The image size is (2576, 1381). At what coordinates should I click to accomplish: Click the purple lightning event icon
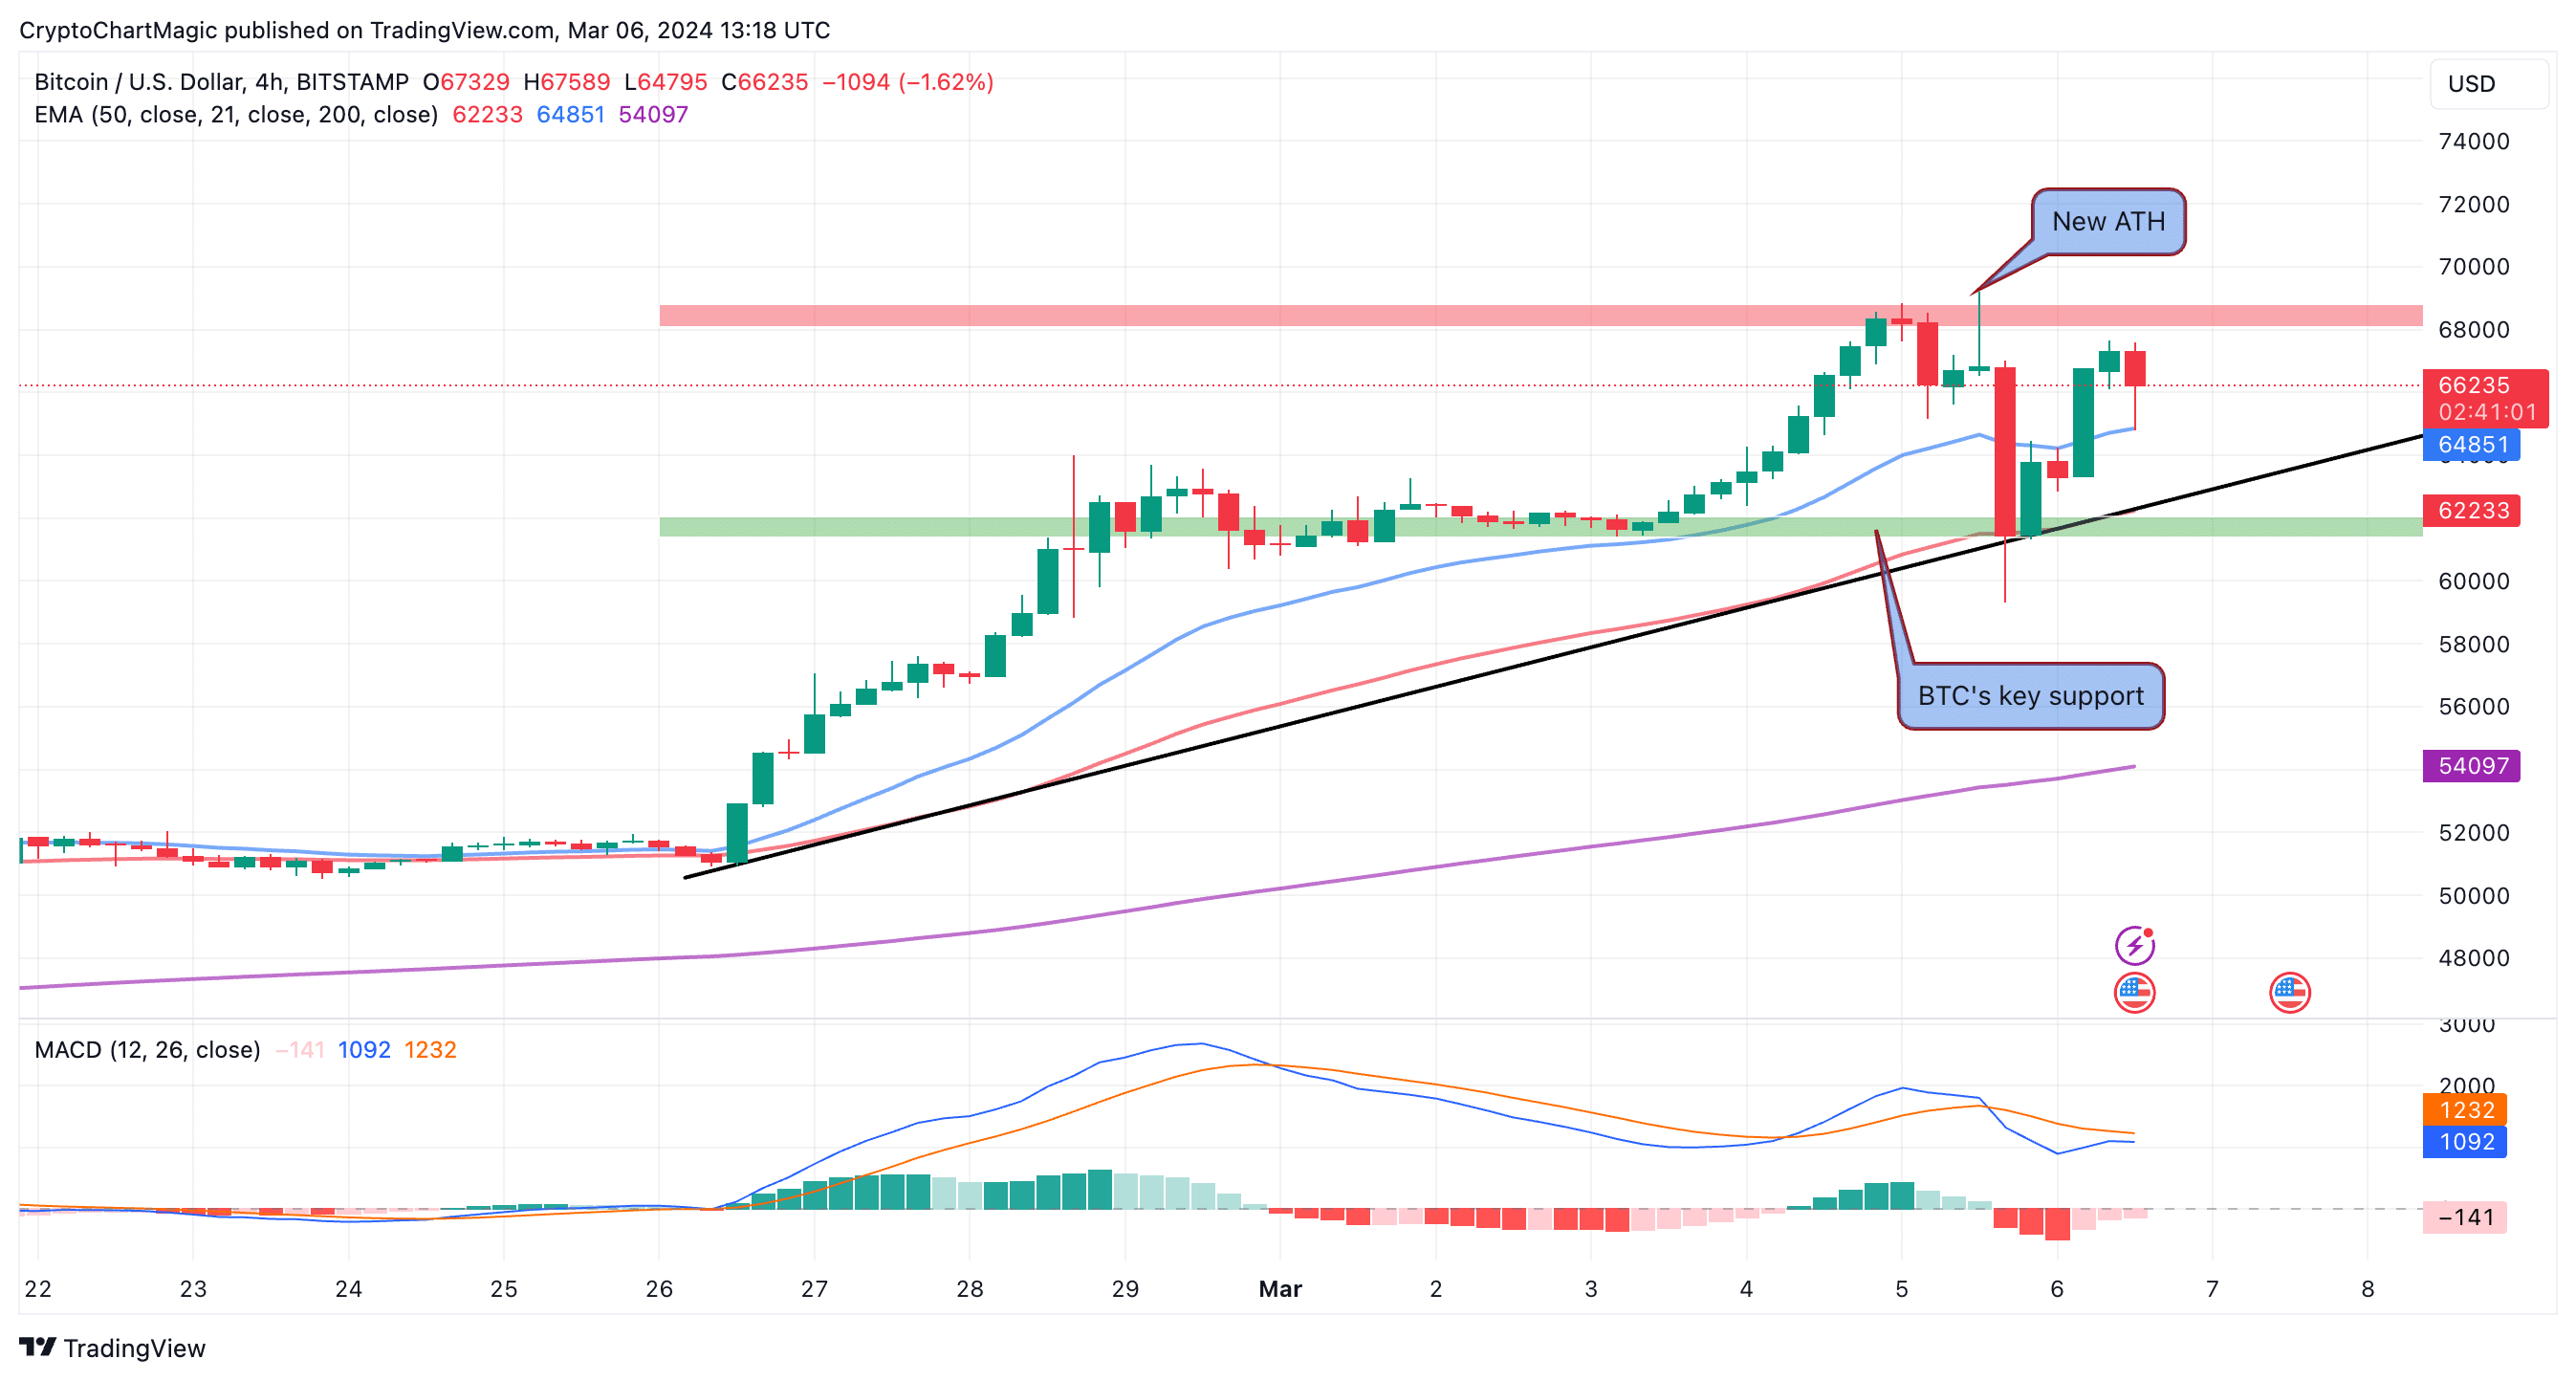[2134, 944]
